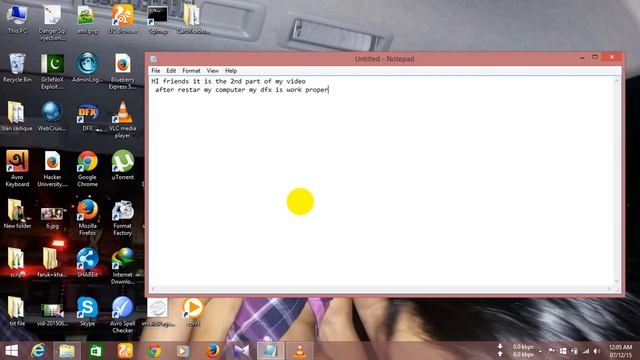Launch Mozilla Firefox desktop shortcut
640x360 pixels.
tap(87, 217)
